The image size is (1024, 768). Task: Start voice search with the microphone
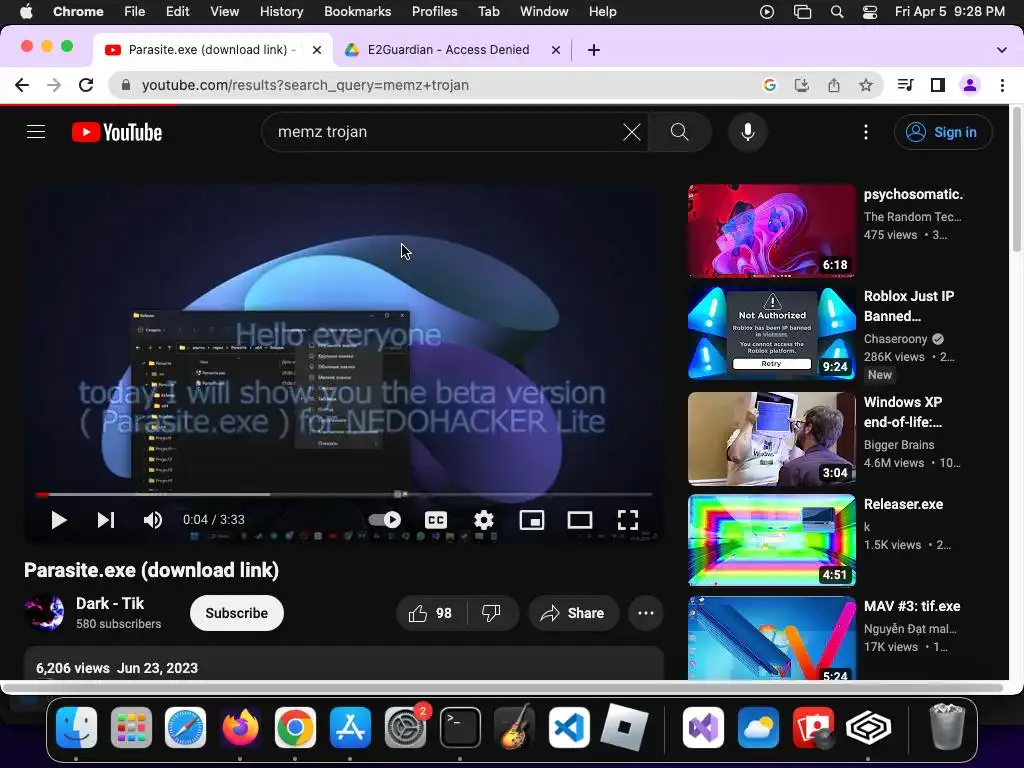(x=748, y=132)
